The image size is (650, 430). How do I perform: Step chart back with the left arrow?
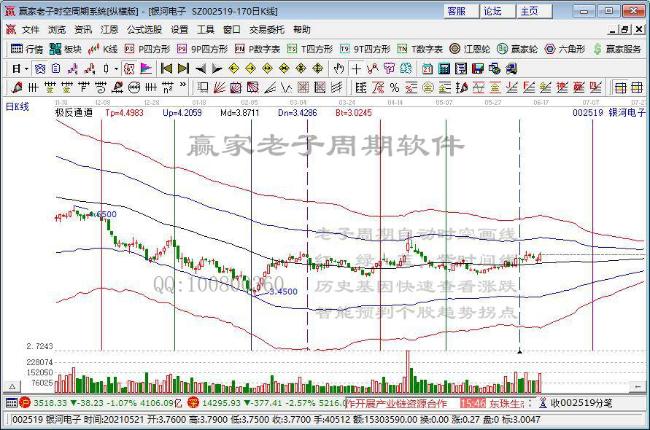coord(200,68)
